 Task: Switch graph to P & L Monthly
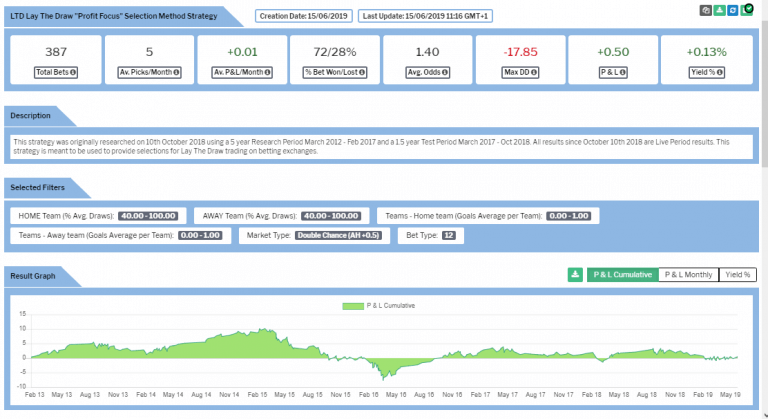click(x=688, y=274)
